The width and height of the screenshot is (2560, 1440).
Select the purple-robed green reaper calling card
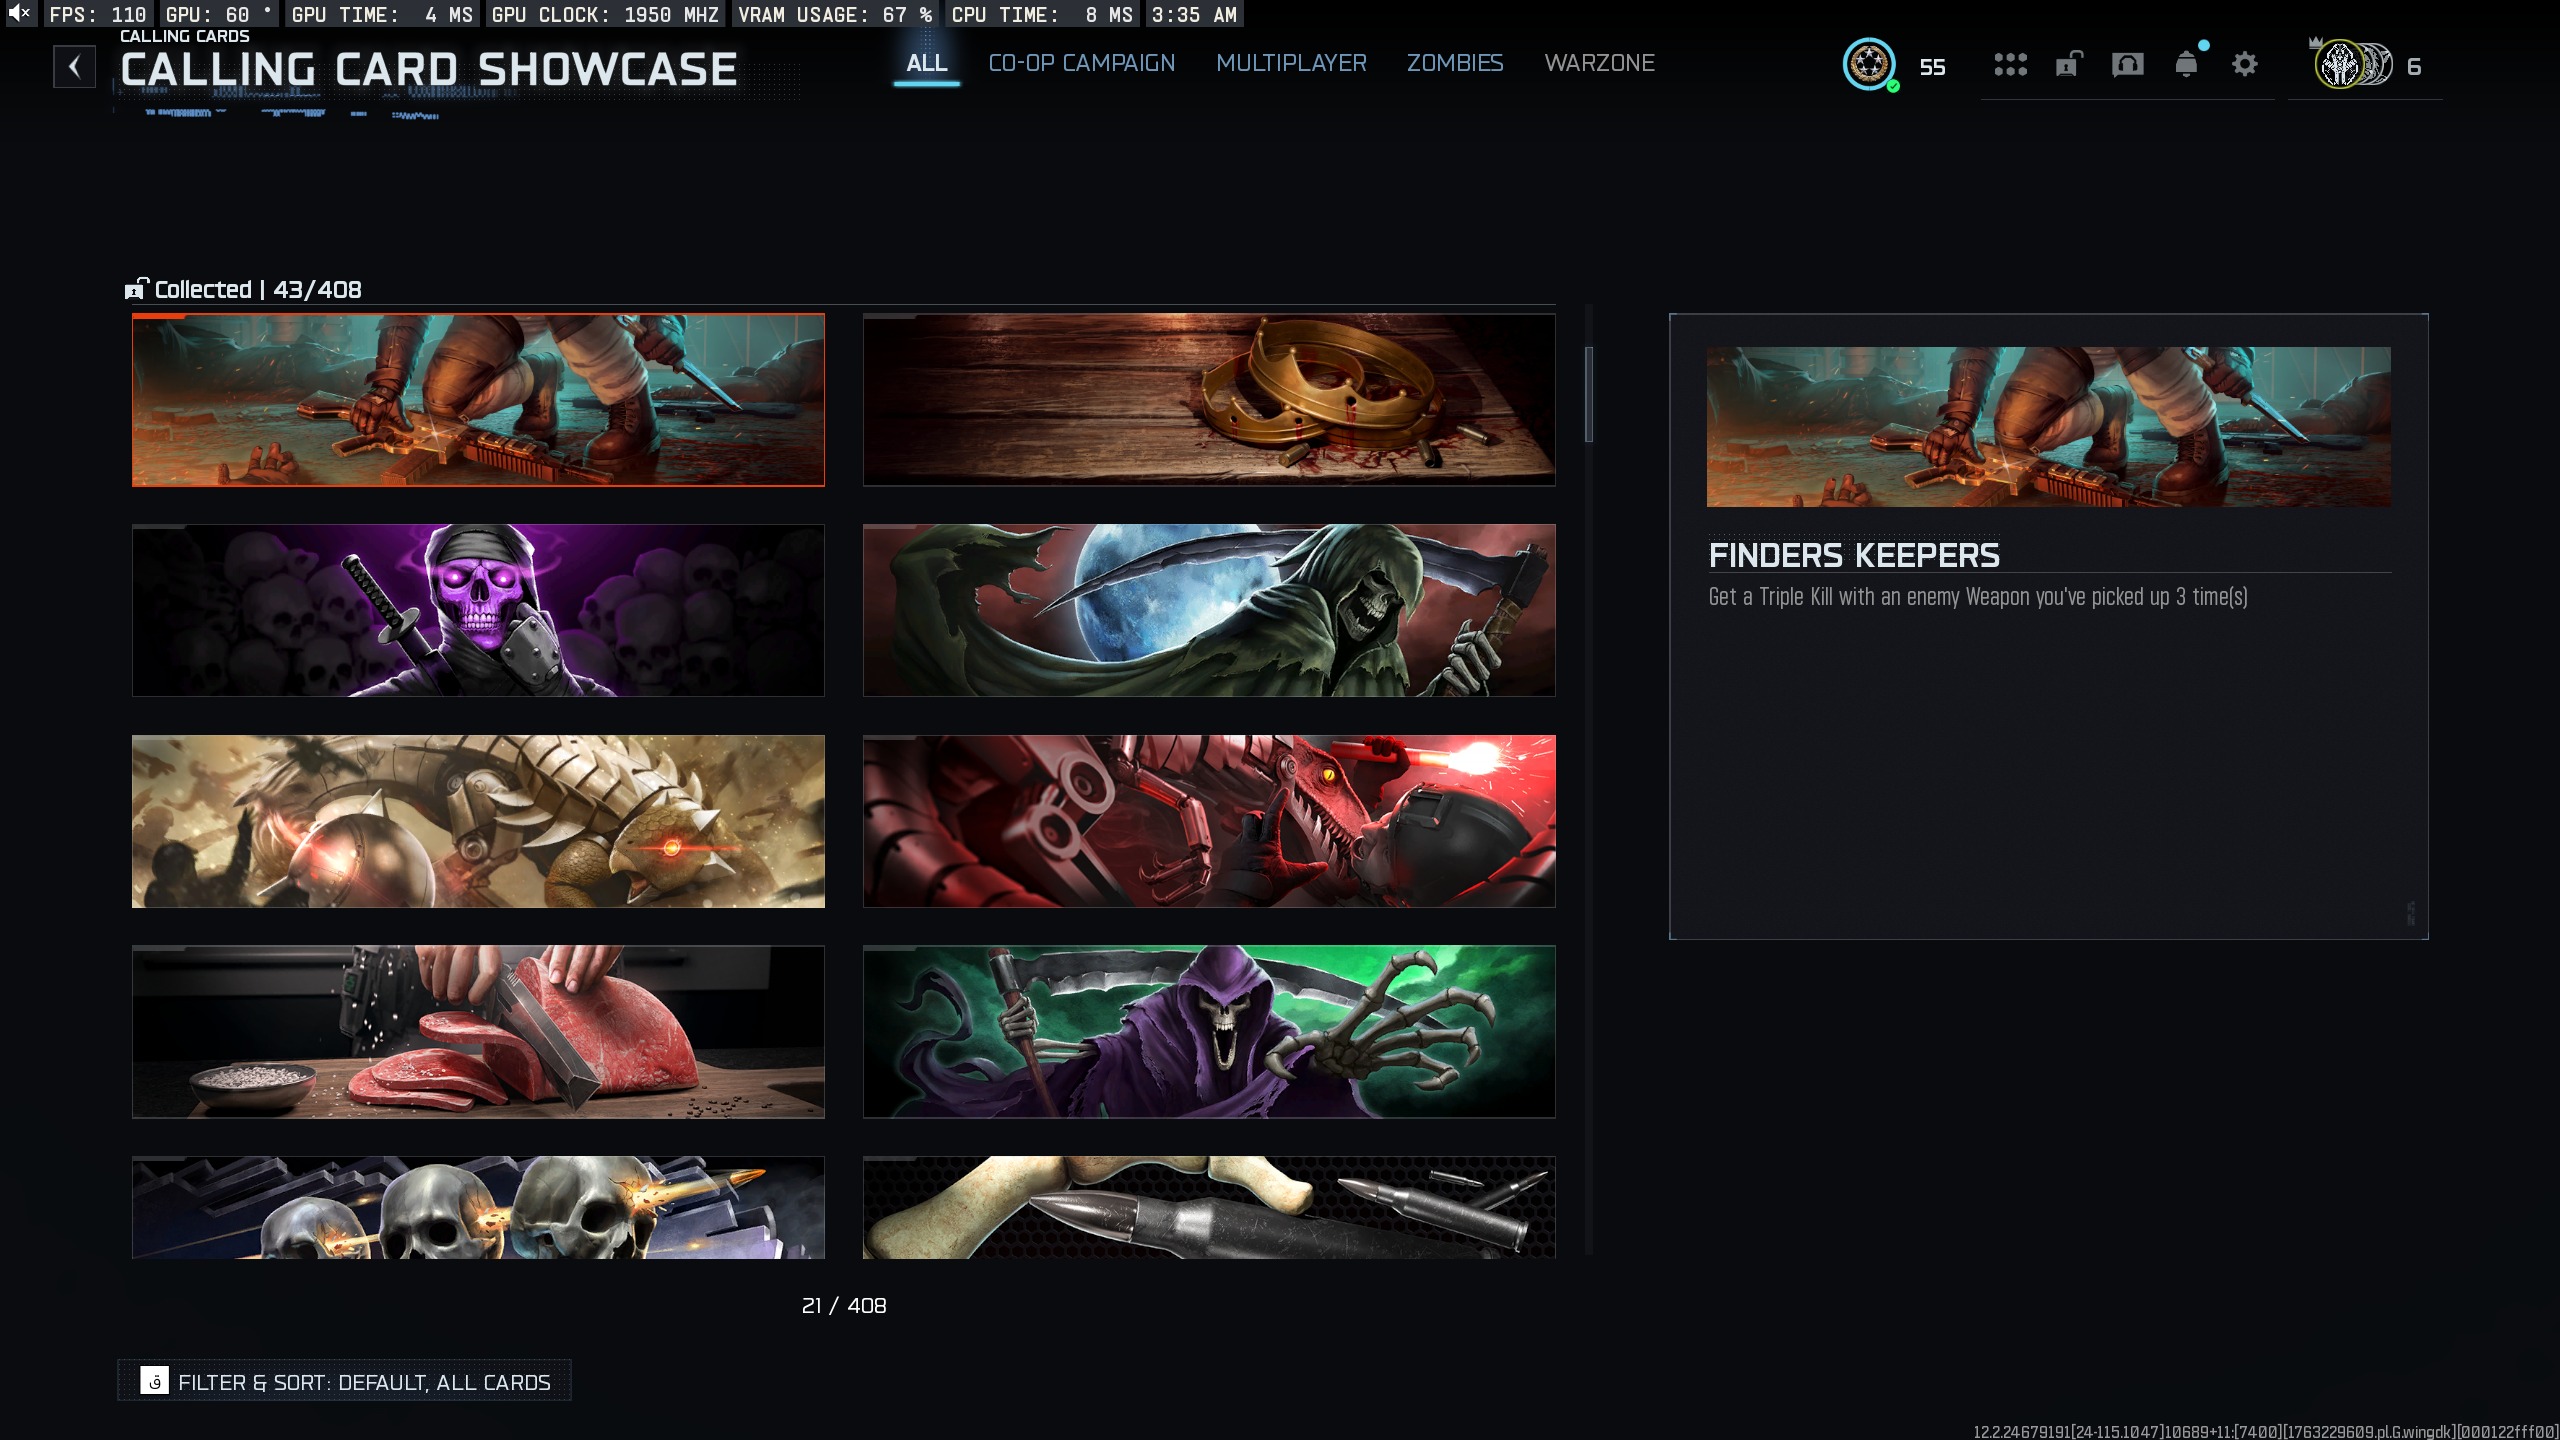(x=1209, y=1031)
